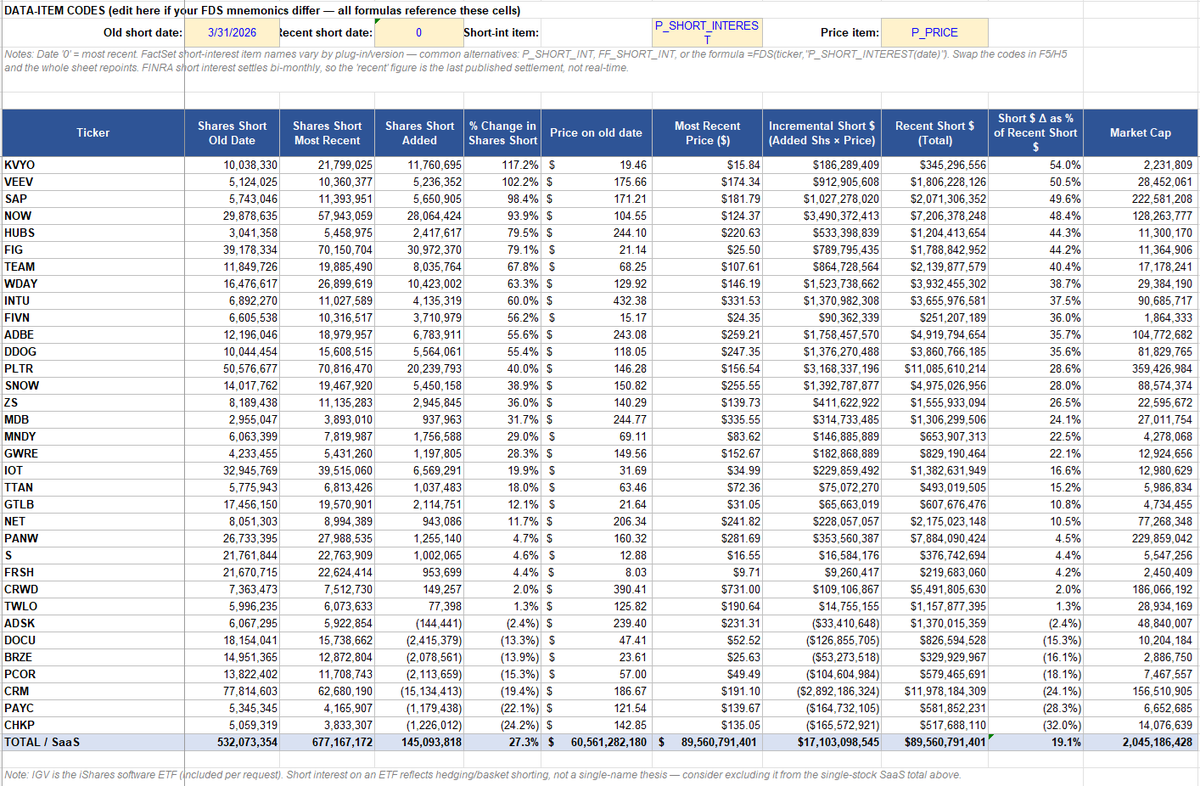This screenshot has height=786, width=1200.
Task: Select the ADSK ticker cell
Action: tap(93, 623)
